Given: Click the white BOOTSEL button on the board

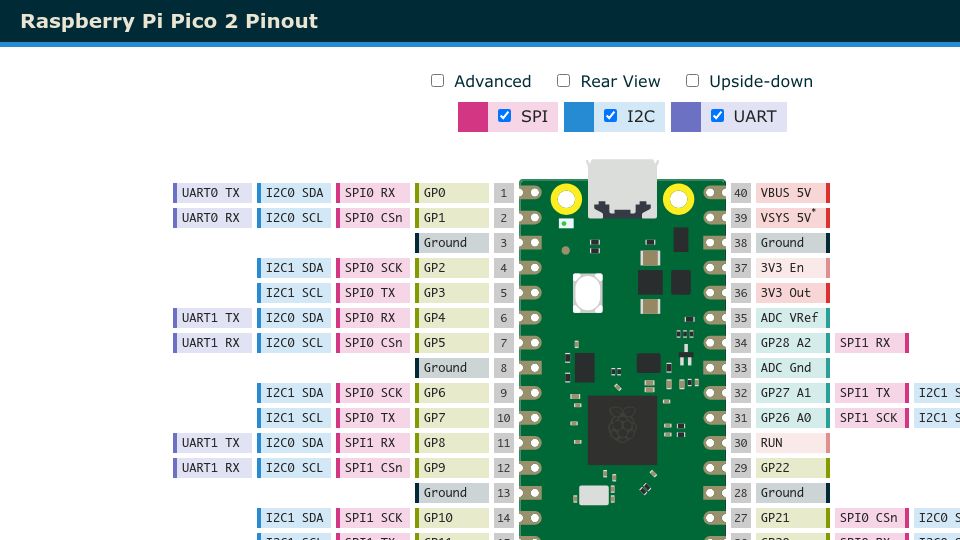Looking at the screenshot, I should (x=588, y=293).
